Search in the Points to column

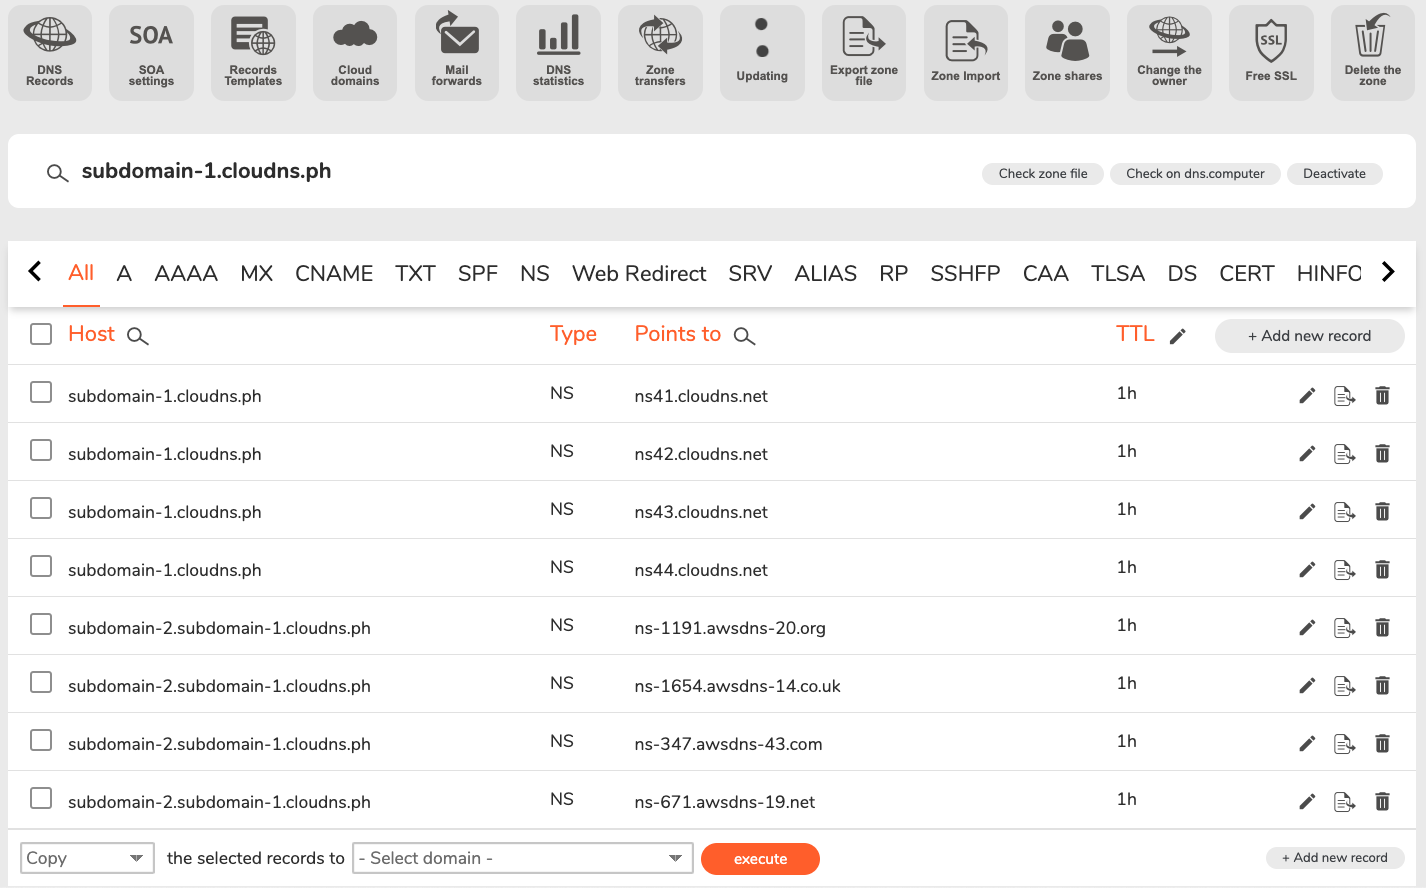click(x=744, y=337)
